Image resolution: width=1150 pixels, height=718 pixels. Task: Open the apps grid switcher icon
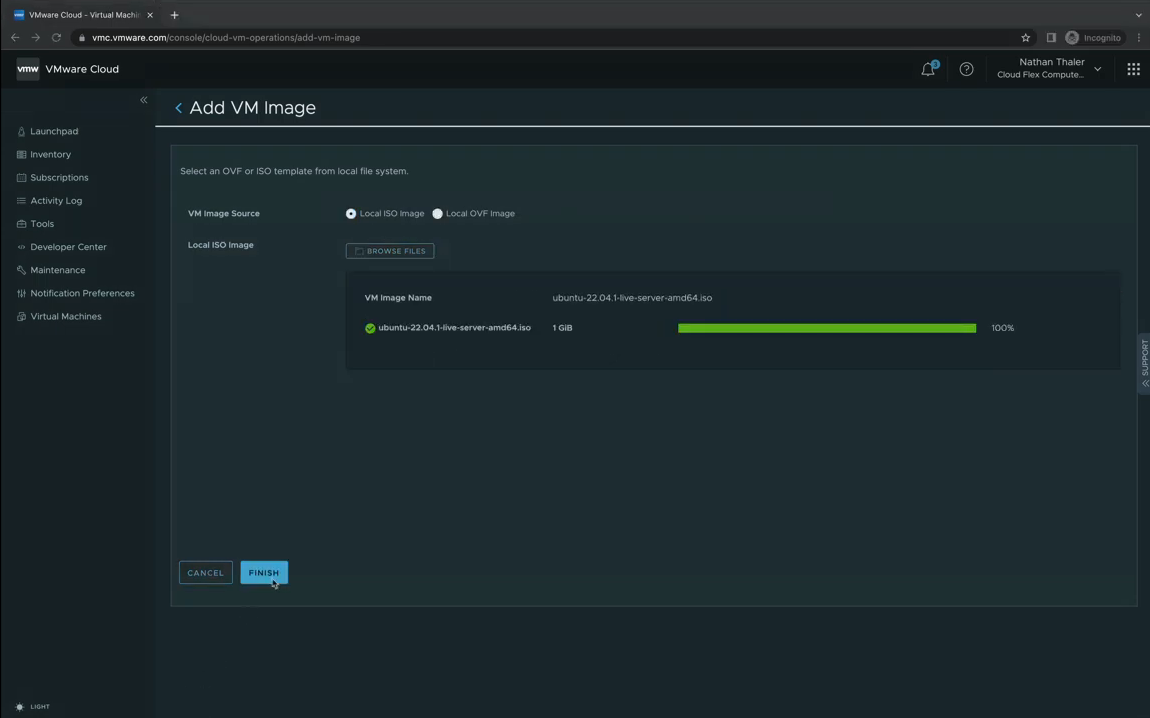1133,69
